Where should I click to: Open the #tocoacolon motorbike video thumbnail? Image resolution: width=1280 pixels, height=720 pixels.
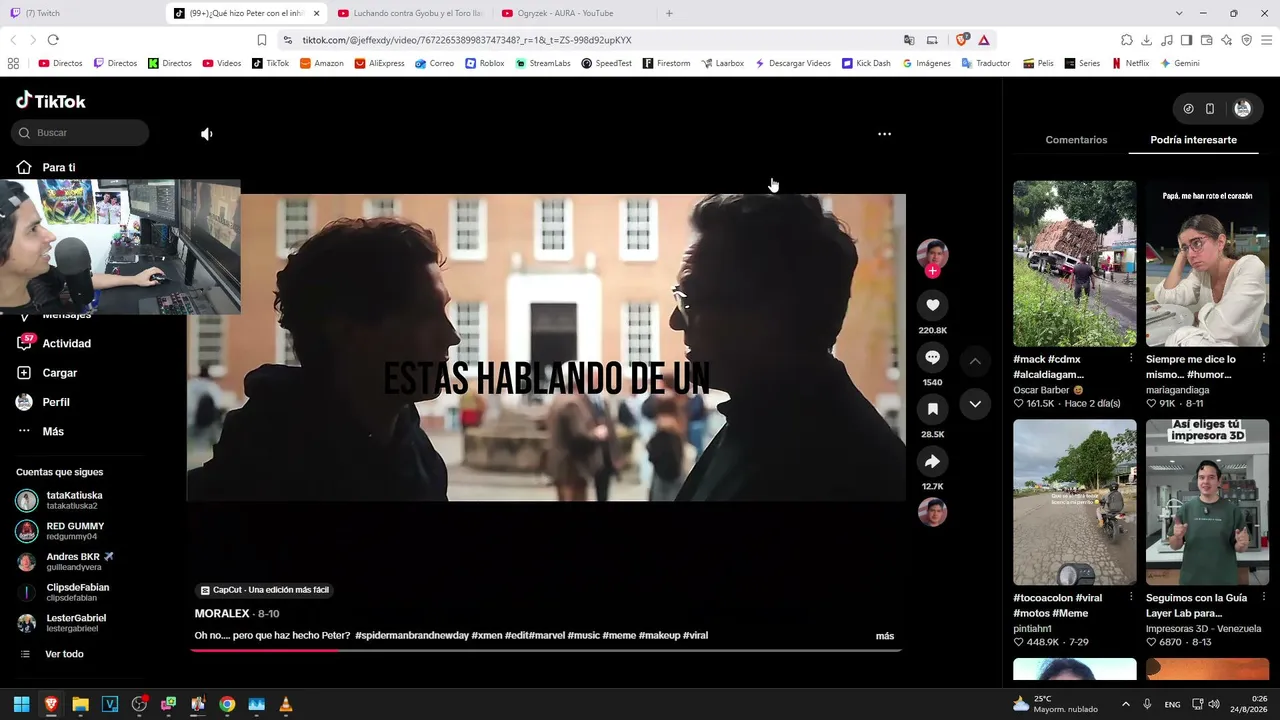point(1074,502)
